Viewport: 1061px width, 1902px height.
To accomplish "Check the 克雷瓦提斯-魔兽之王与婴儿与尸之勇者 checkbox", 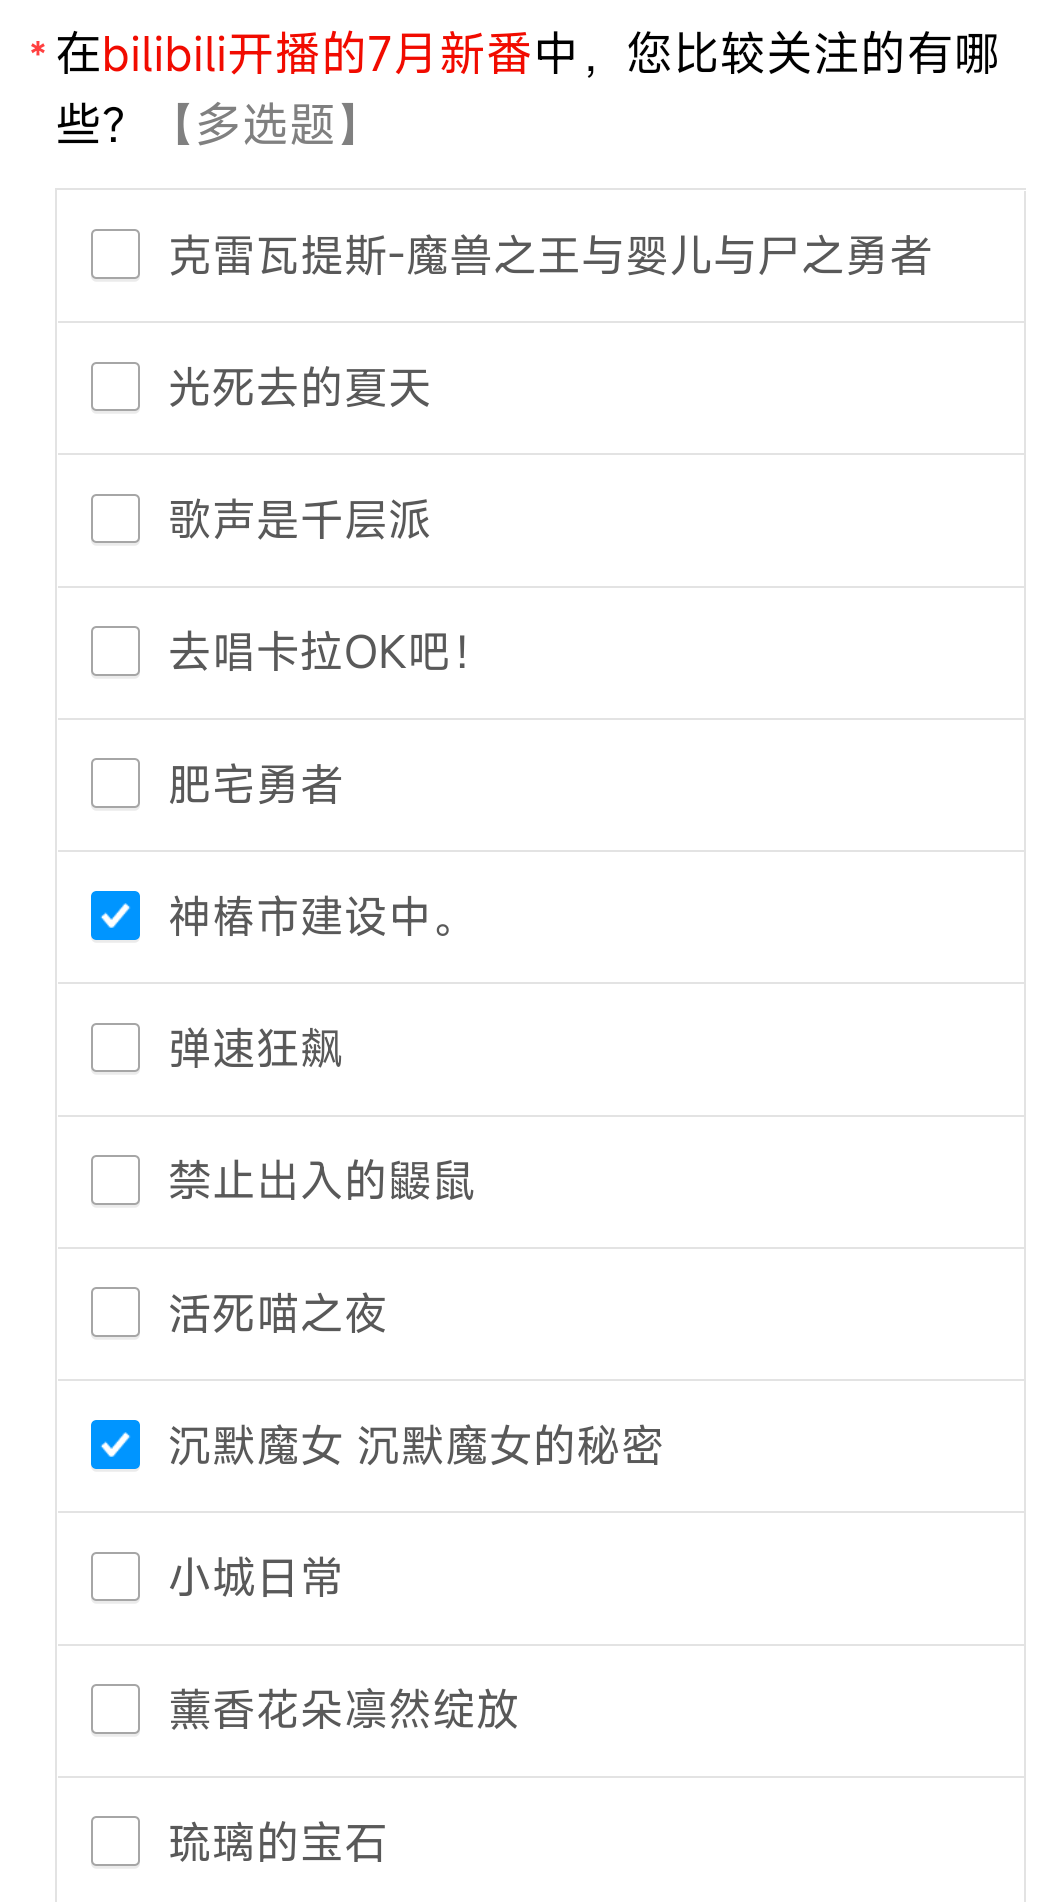I will coord(115,254).
